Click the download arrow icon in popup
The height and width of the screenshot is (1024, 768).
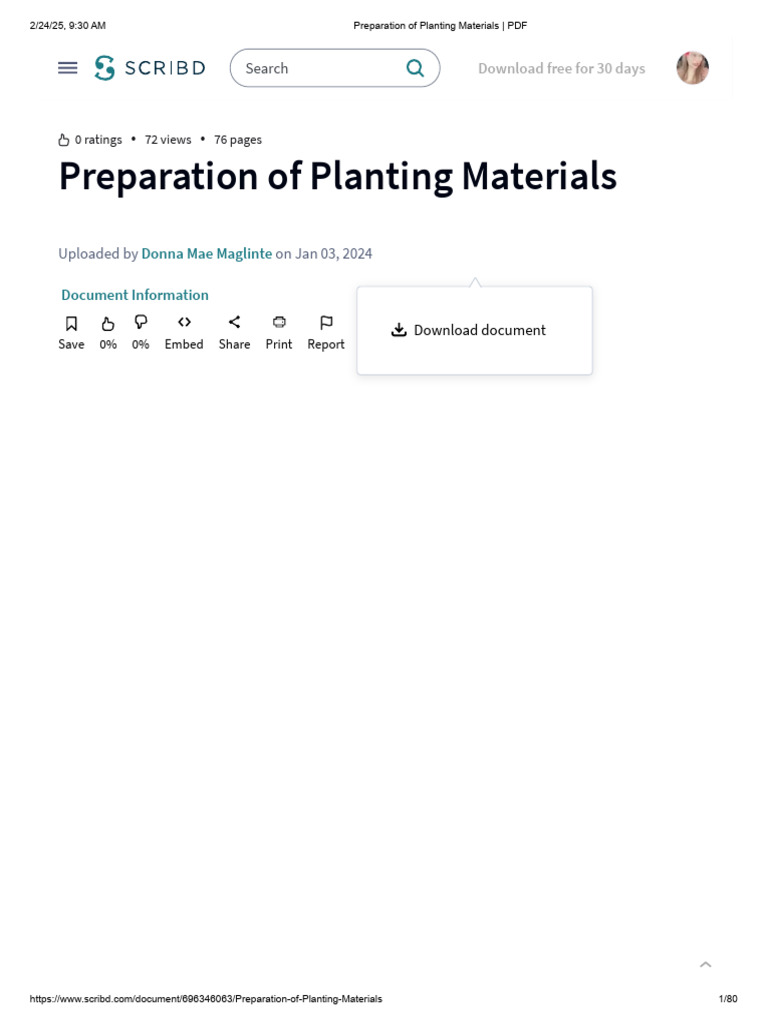pos(398,330)
